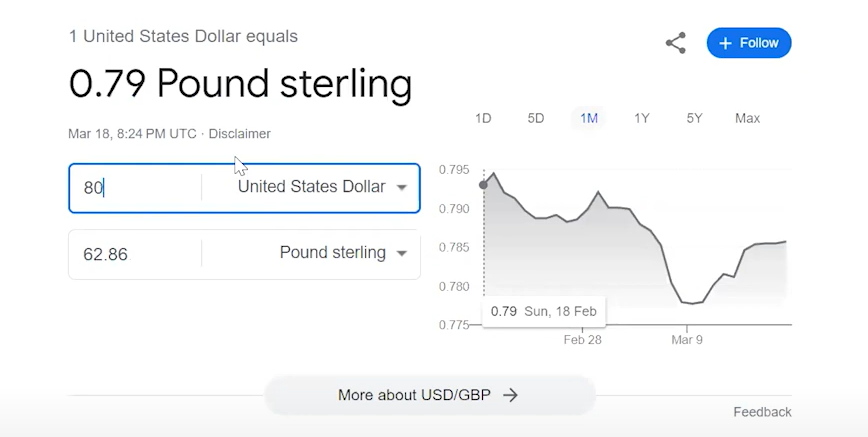Screen dimensions: 868x437
Task: Click the pound amount field showing 62.86
Action: pos(136,254)
